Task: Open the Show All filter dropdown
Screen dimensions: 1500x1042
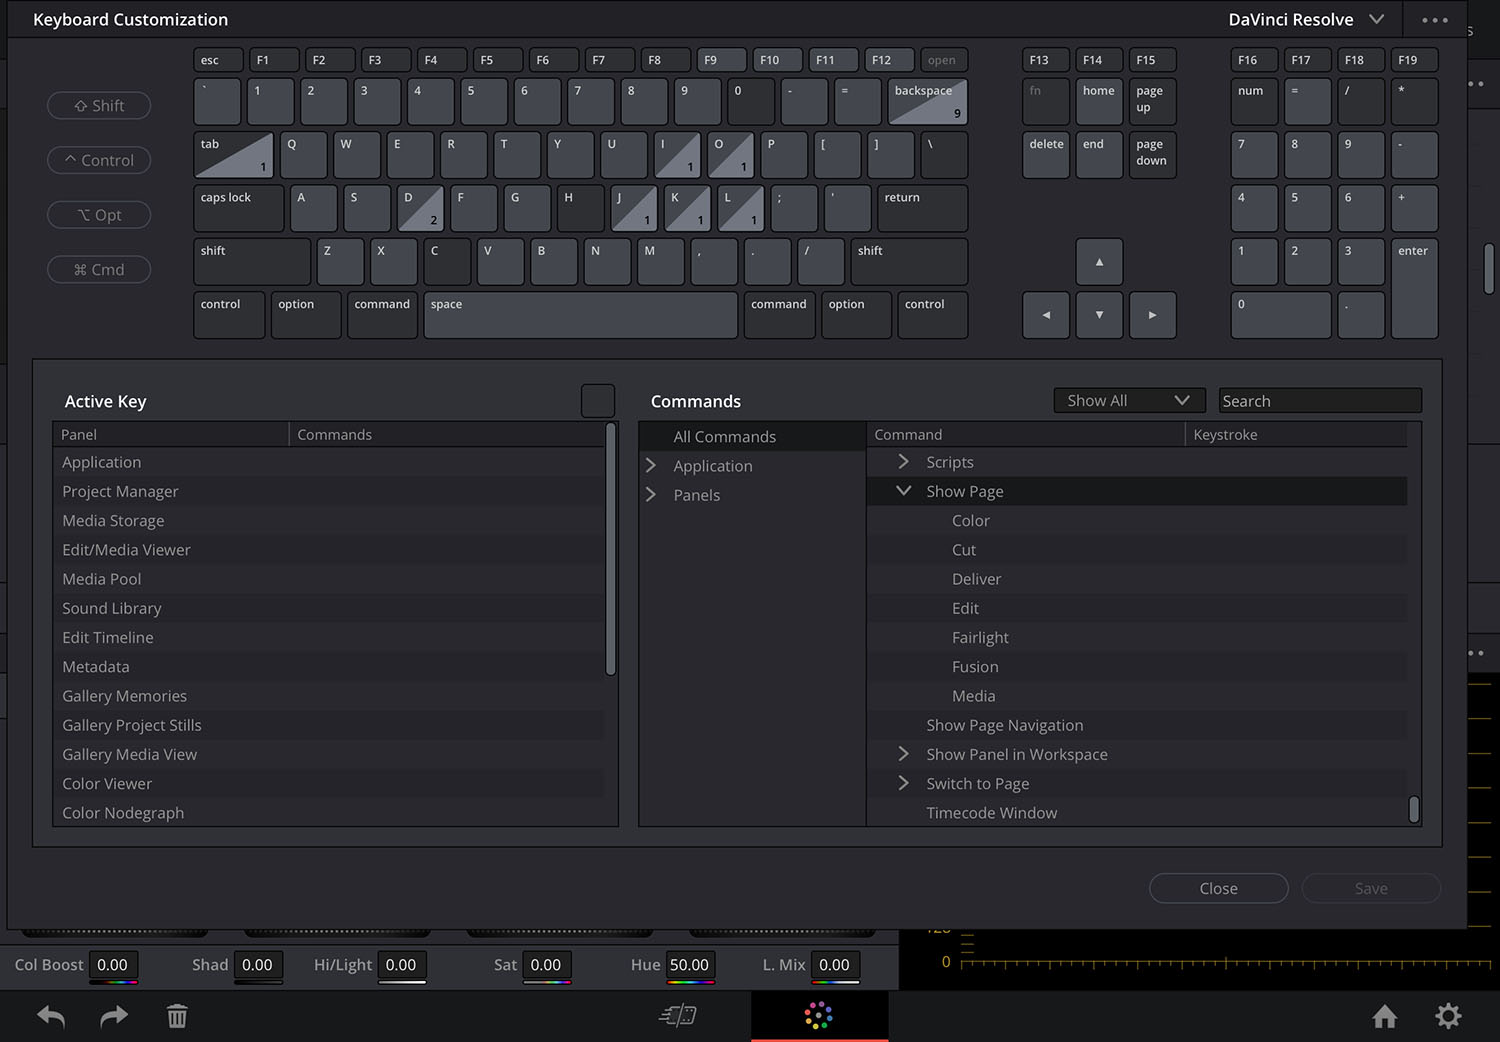Action: pos(1128,401)
